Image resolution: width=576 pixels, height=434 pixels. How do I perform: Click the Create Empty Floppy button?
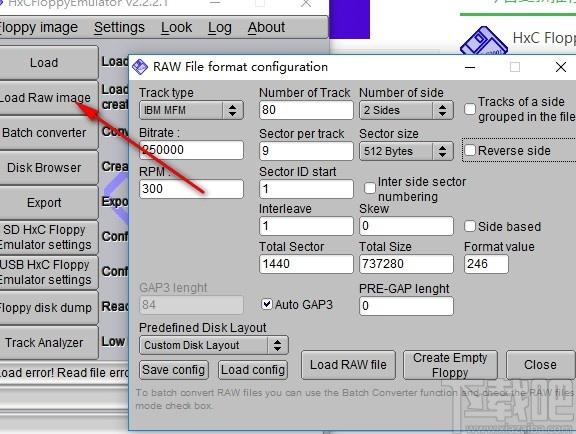point(450,365)
